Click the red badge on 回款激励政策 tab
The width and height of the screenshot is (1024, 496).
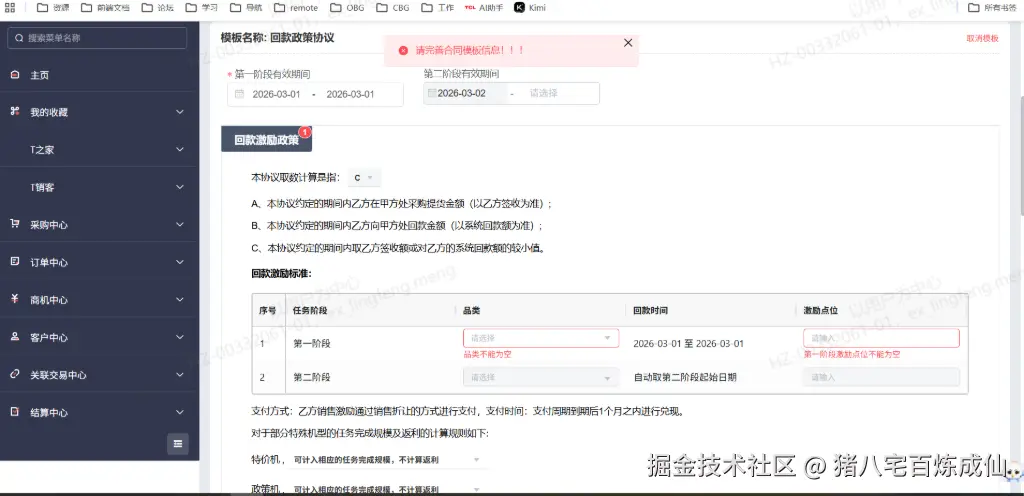[x=305, y=132]
